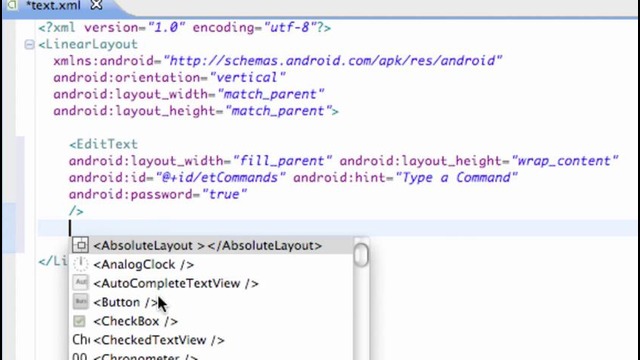Collapse the LinearLayout fold marker

[x=29, y=44]
